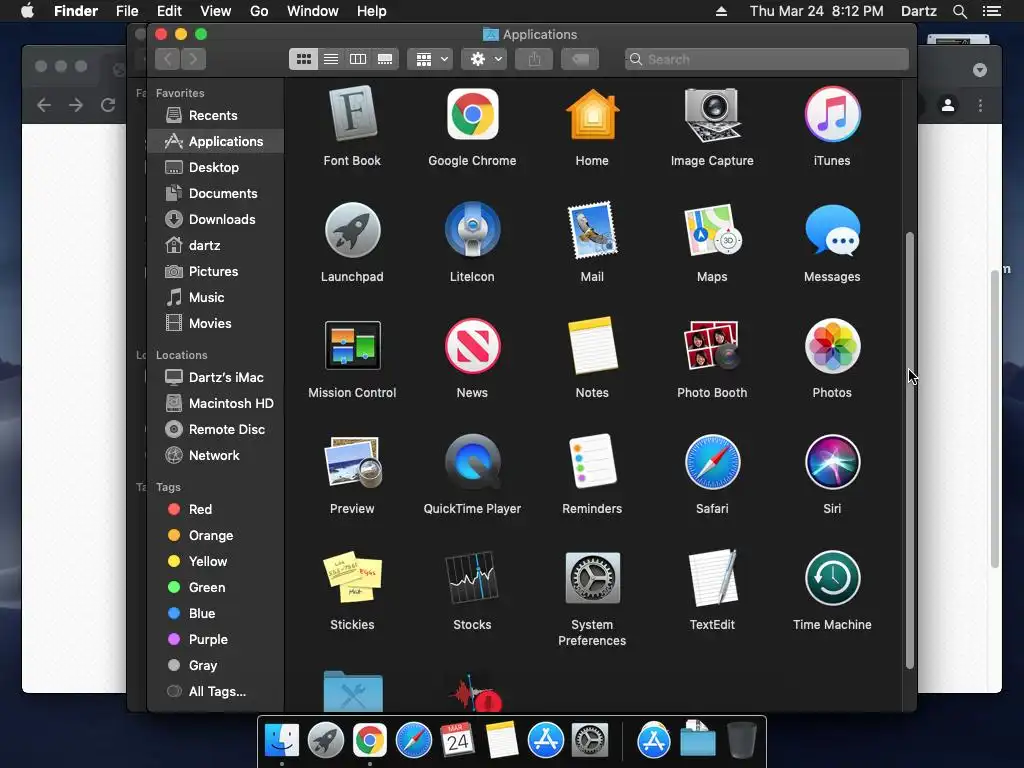Select the Messages app icon
This screenshot has width=1024, height=768.
tap(832, 230)
